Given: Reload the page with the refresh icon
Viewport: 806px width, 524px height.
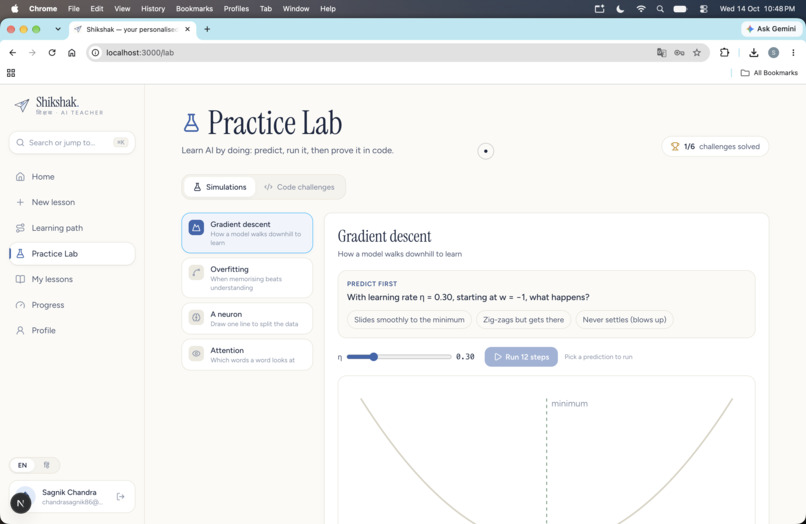Looking at the screenshot, I should point(52,52).
